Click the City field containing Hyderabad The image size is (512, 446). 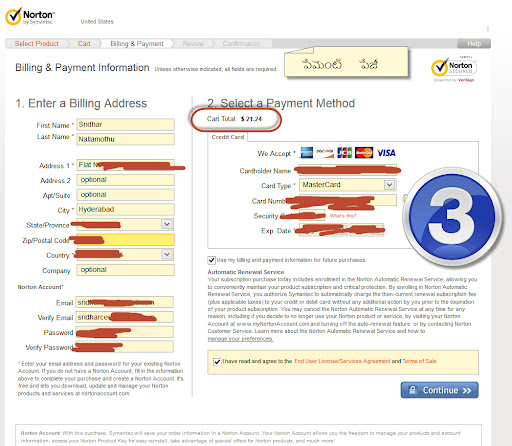point(125,209)
